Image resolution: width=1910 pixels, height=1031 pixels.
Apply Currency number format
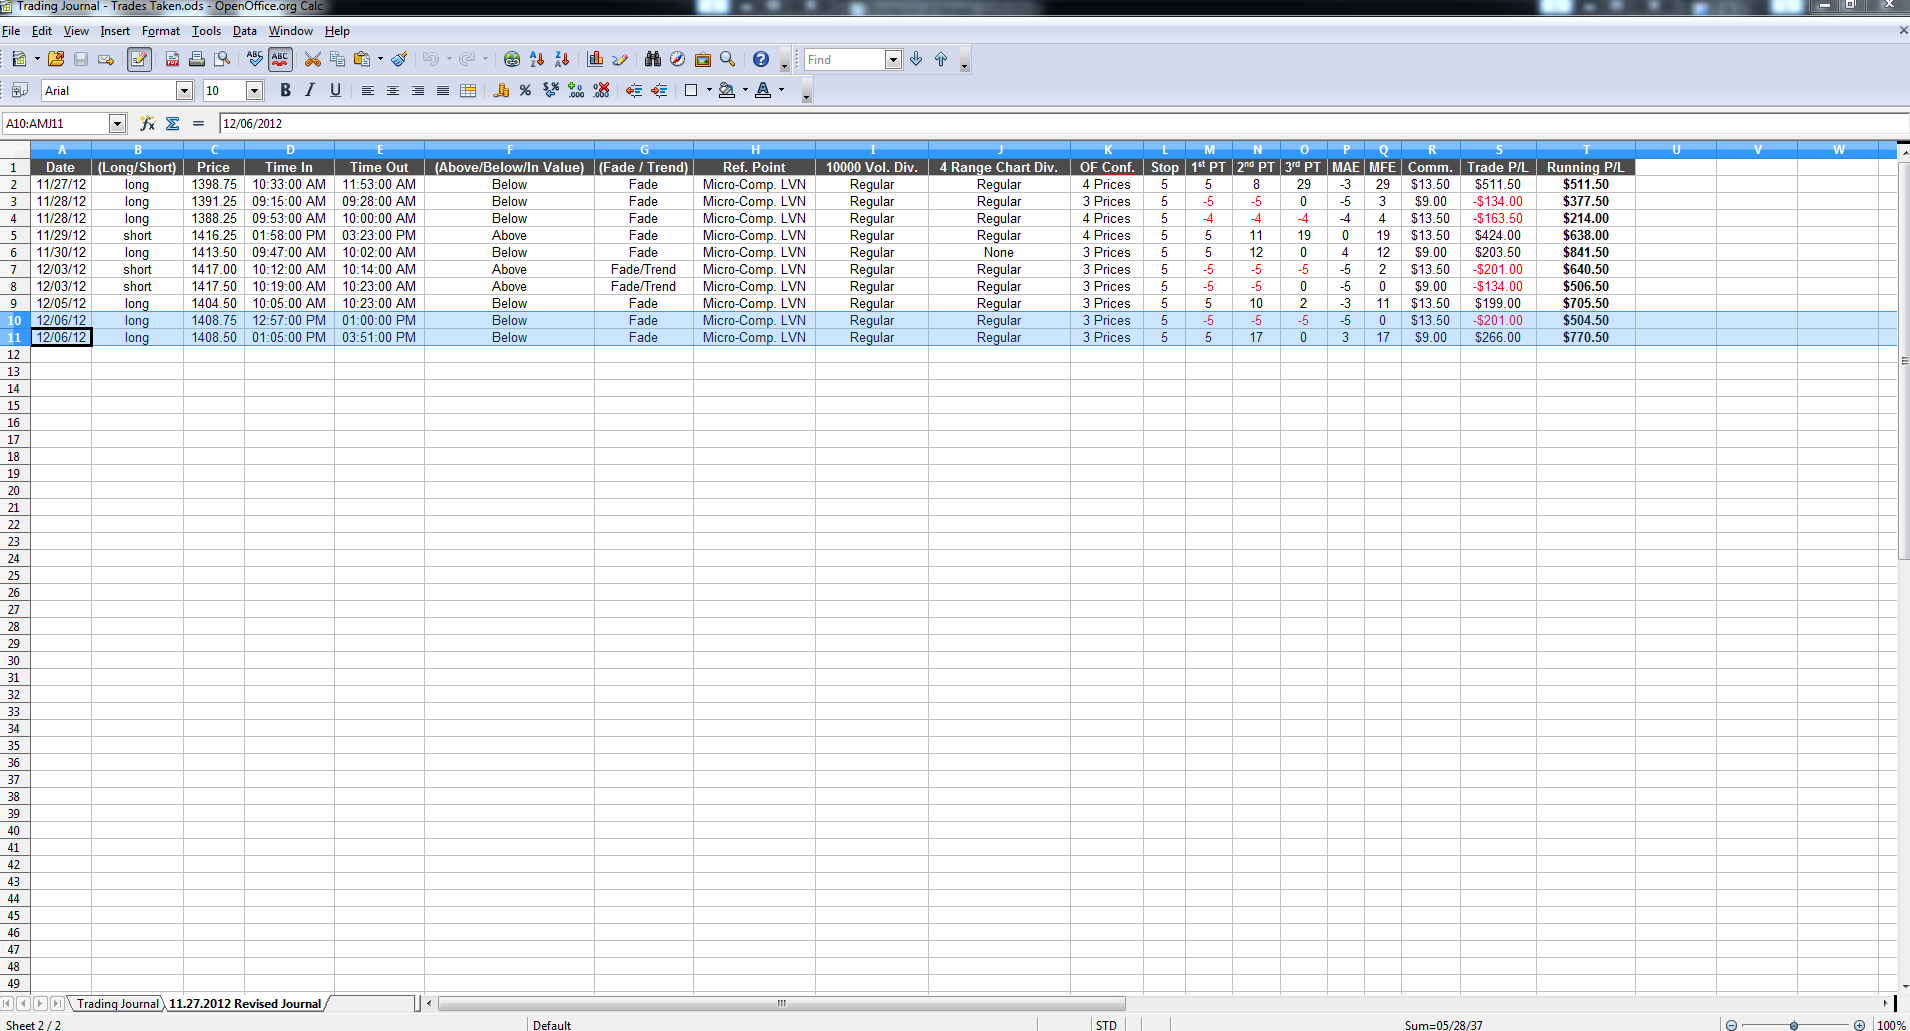(x=501, y=91)
